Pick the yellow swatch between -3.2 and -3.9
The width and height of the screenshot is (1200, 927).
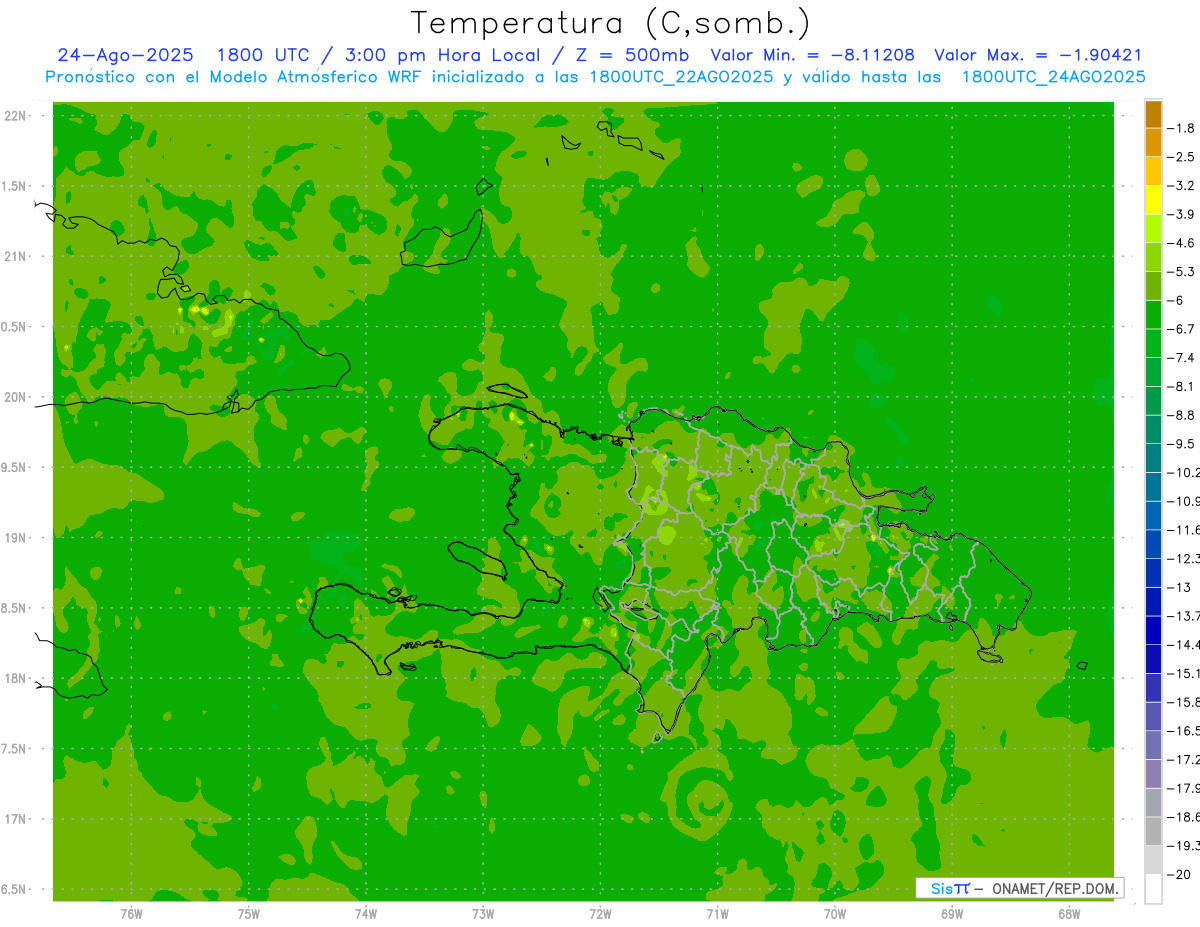(1153, 200)
